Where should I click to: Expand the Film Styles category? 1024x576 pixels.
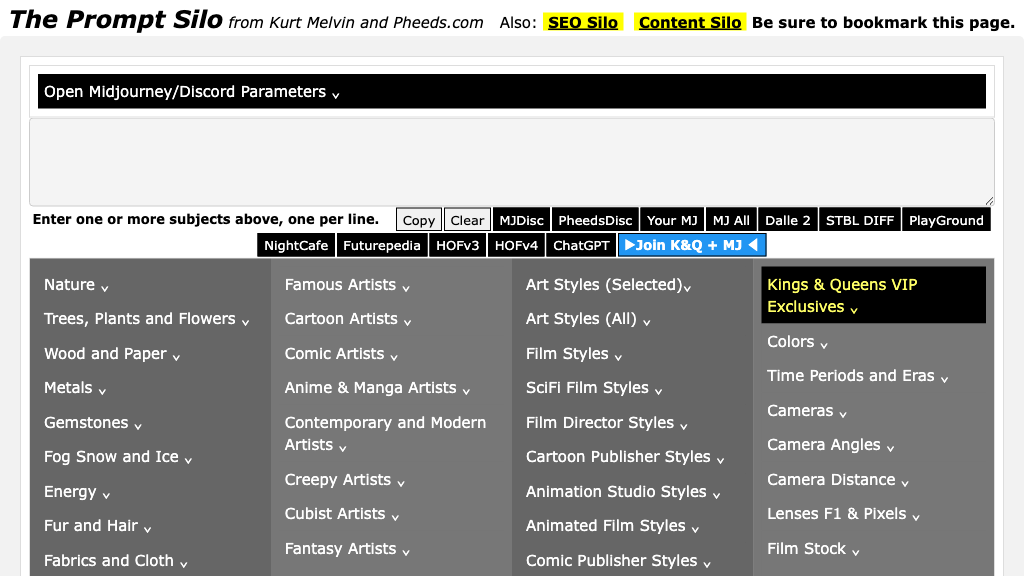coord(574,354)
